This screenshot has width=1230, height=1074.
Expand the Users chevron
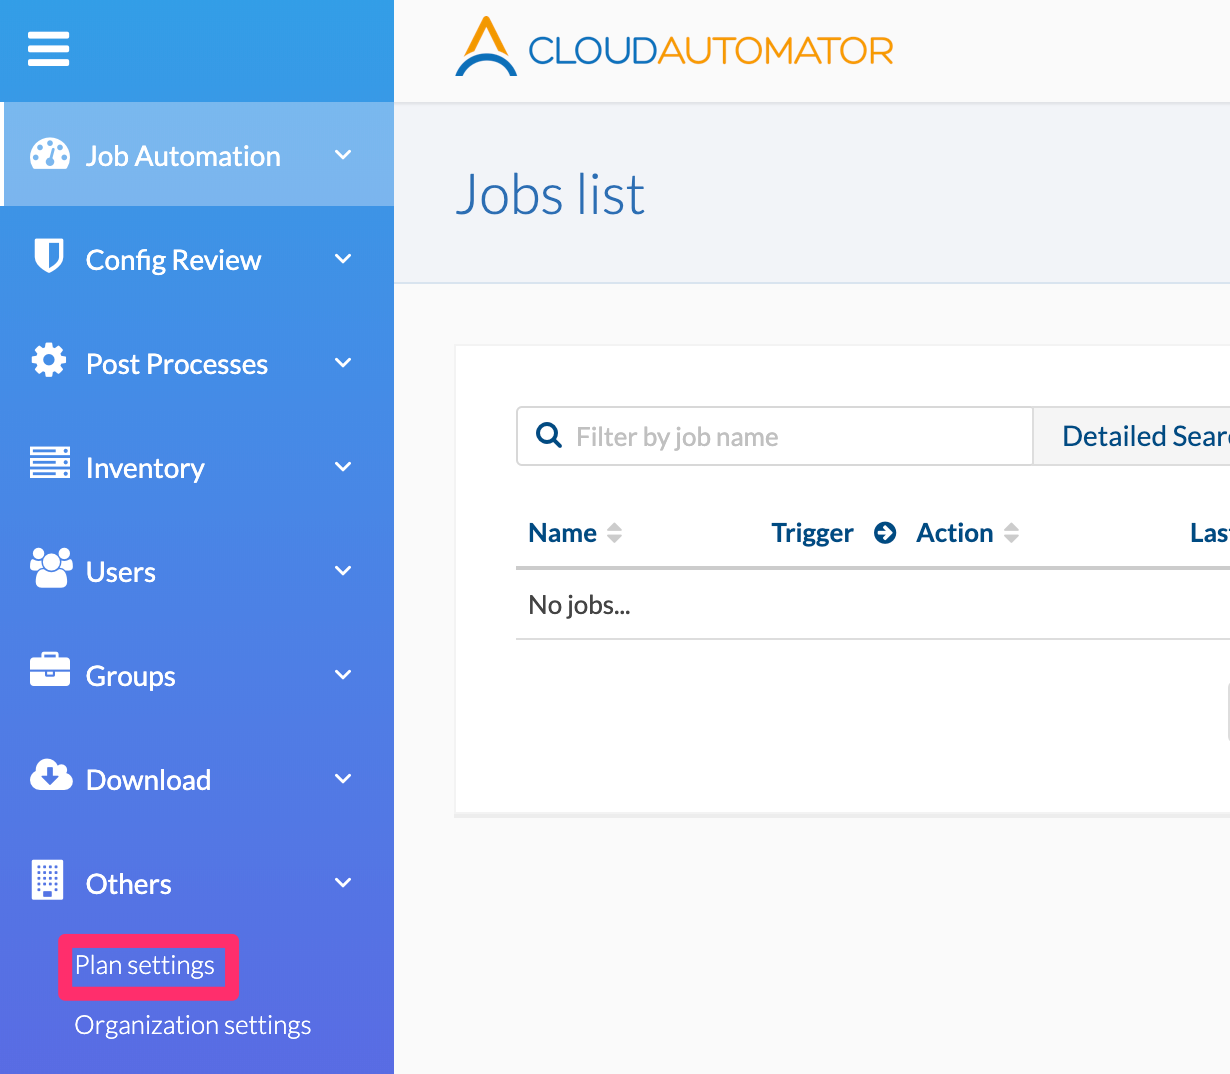(343, 571)
